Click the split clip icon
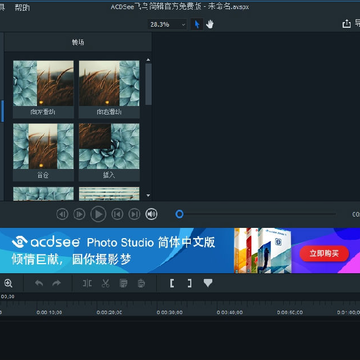This screenshot has width=360, height=360. point(87,283)
